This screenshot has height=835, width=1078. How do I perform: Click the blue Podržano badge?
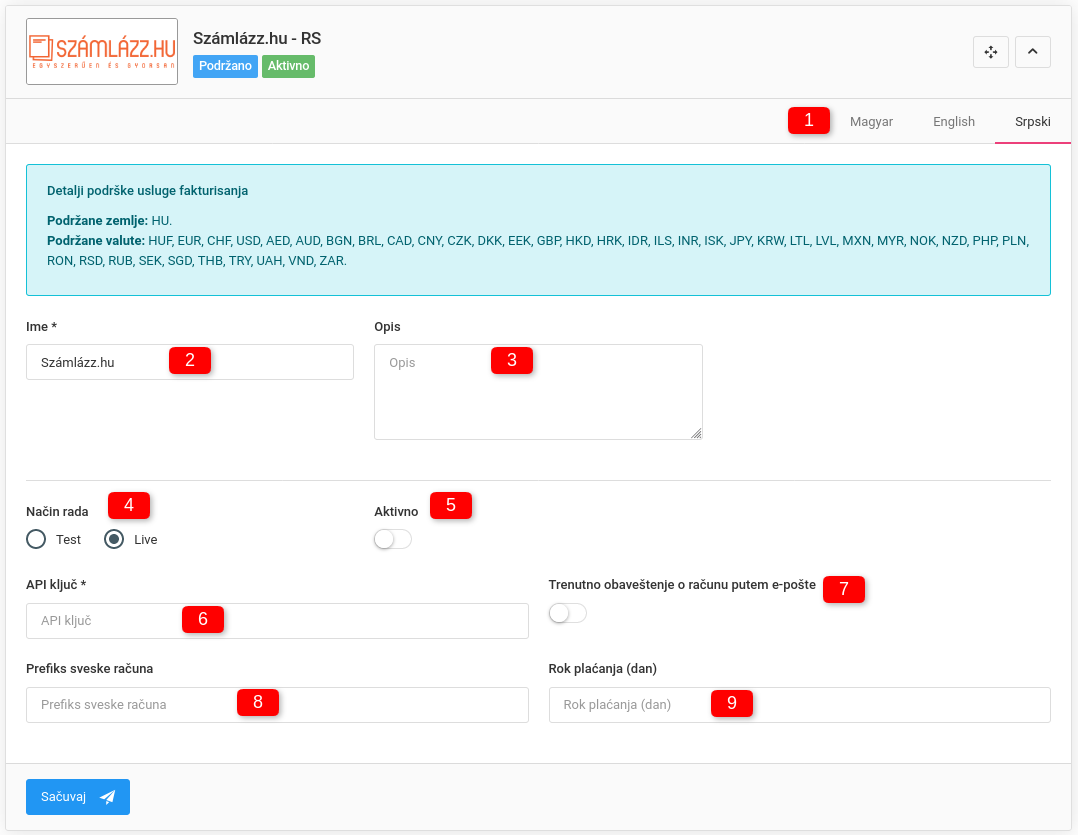(x=225, y=66)
